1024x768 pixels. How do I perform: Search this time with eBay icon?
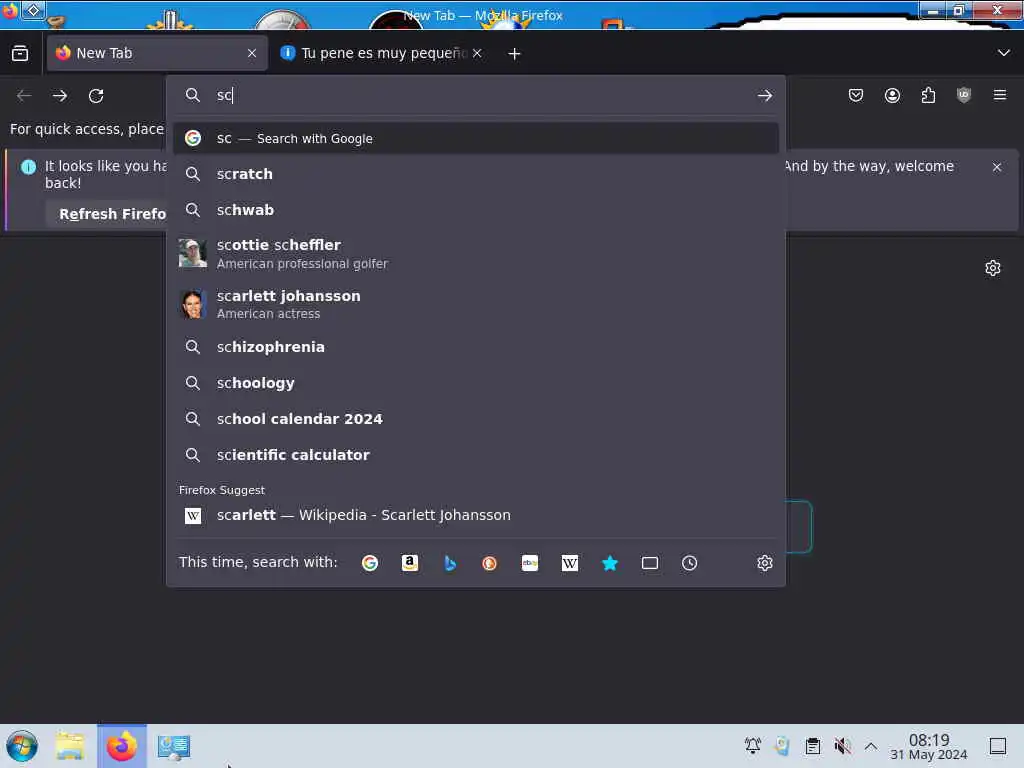[530, 563]
